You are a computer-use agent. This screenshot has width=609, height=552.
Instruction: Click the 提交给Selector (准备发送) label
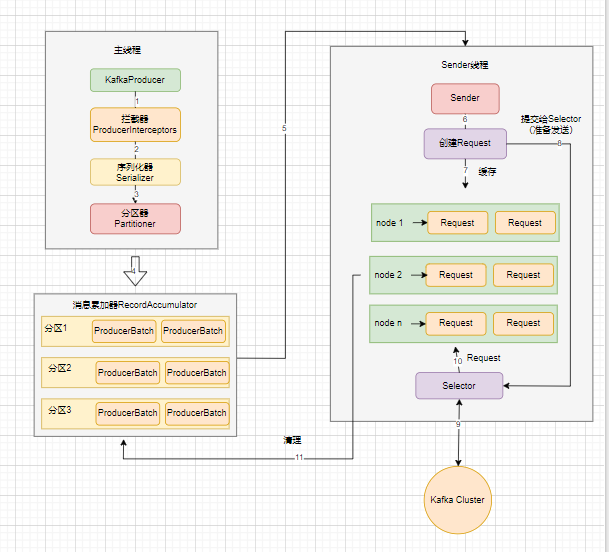click(x=551, y=124)
